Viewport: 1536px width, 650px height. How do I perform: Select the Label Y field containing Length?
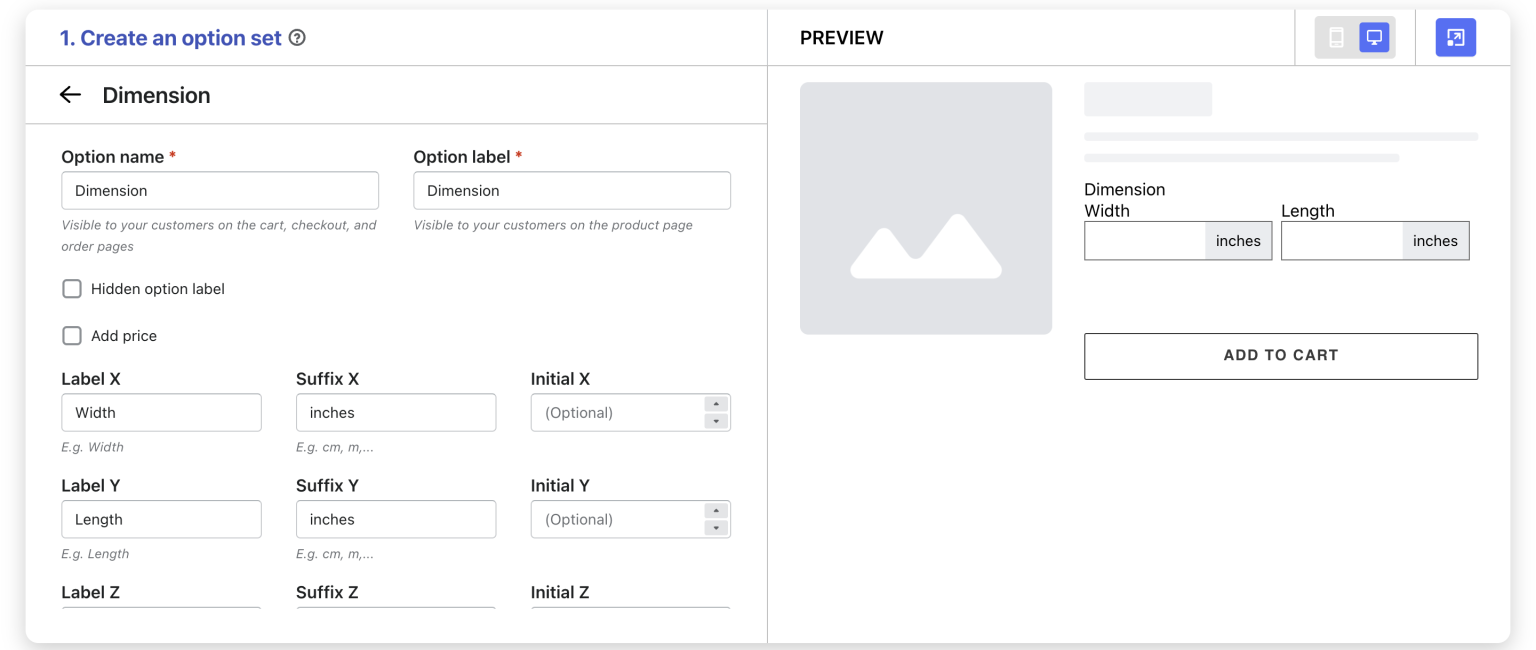(x=161, y=520)
